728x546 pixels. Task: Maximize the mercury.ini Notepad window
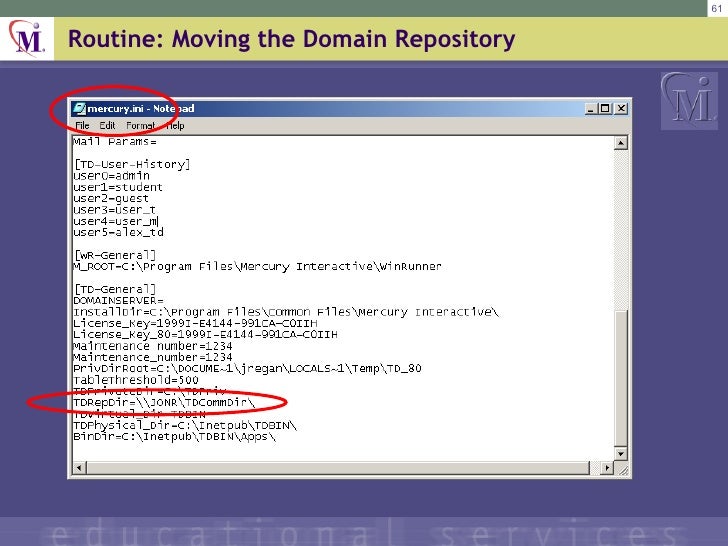click(x=604, y=109)
